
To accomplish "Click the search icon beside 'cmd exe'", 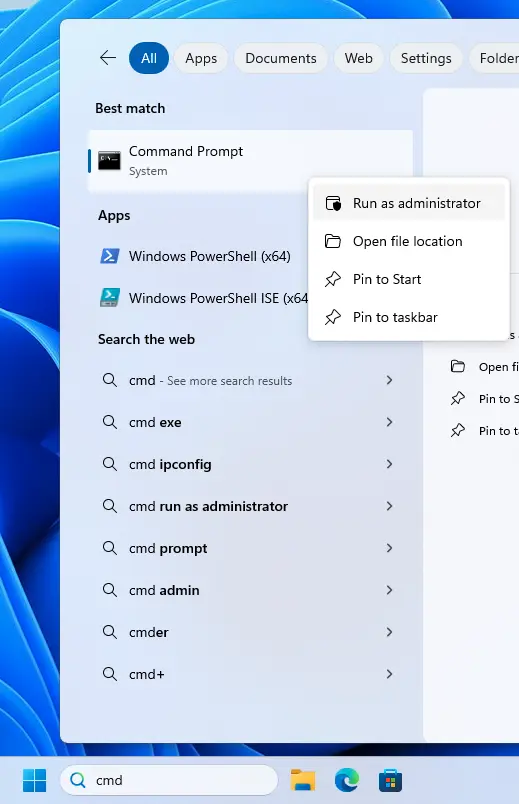I will (x=110, y=423).
